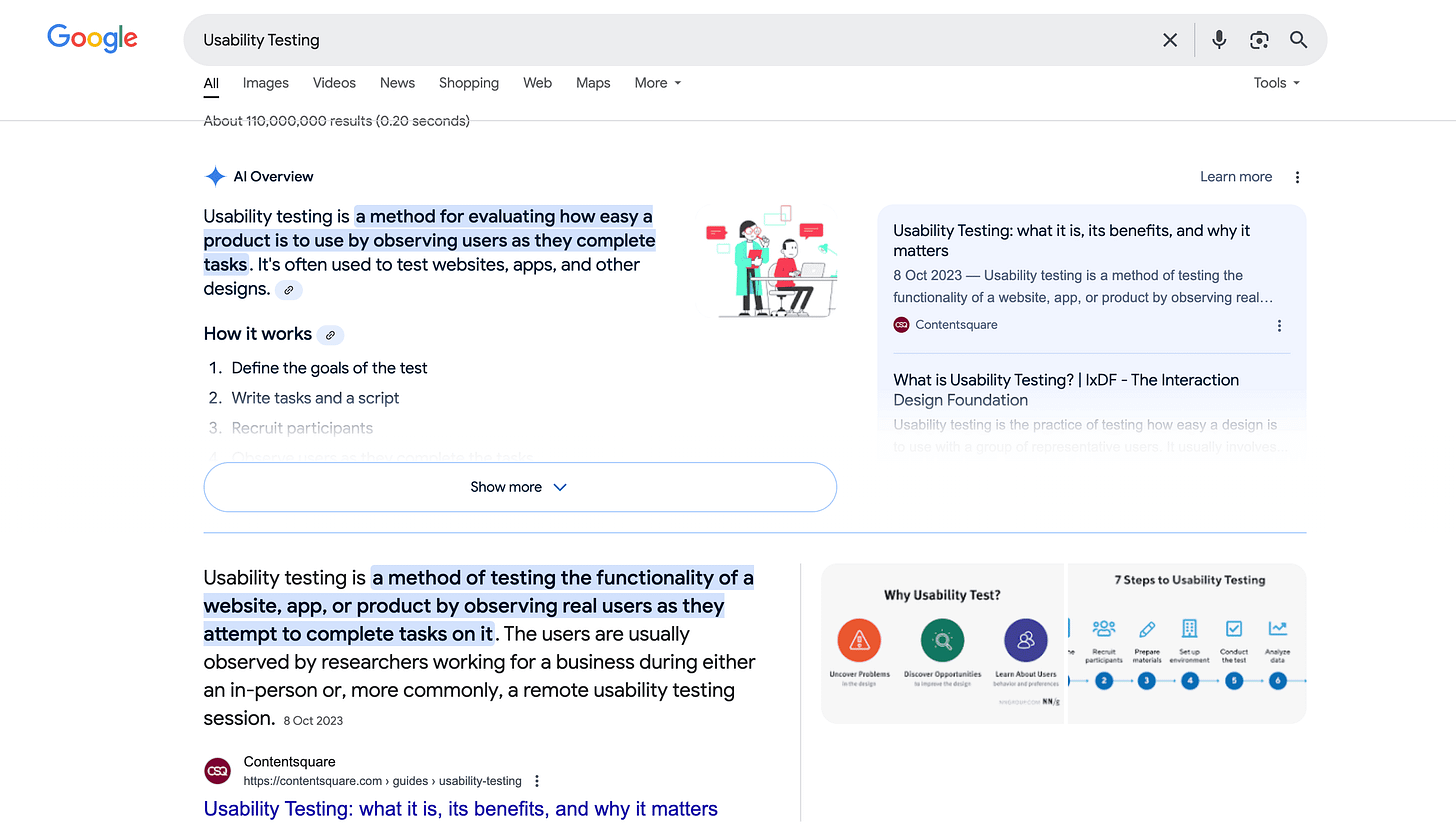Screen dimensions: 1456x835
Task: Switch to the Images tab
Action: (266, 83)
